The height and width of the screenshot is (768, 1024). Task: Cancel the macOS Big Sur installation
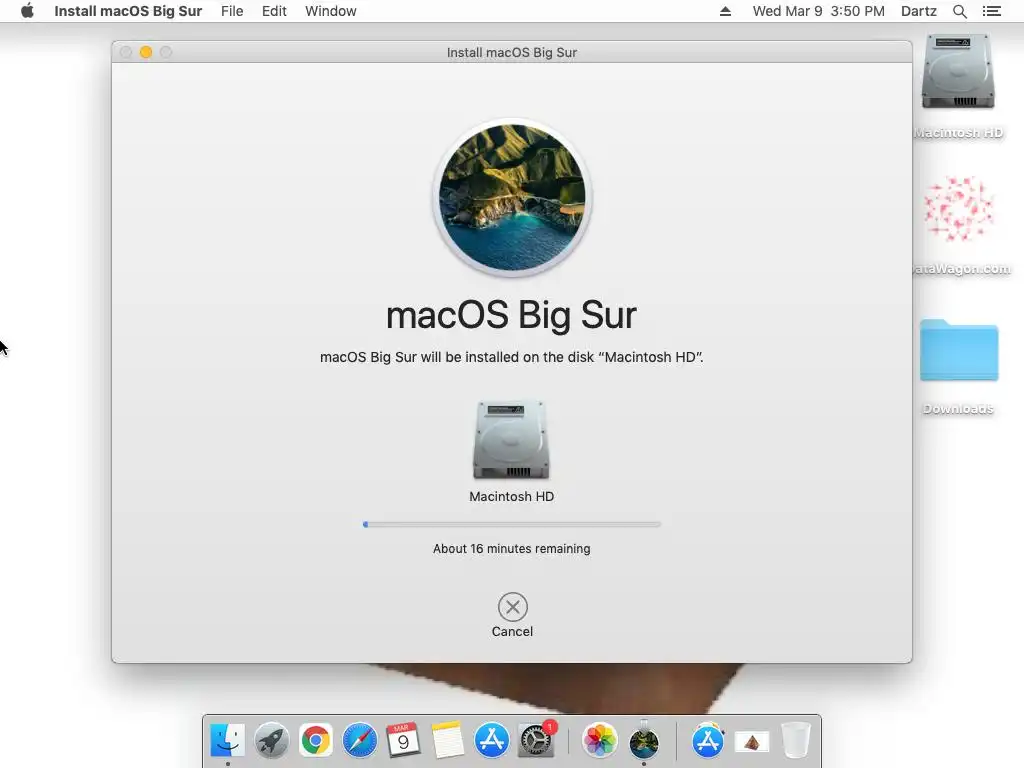pos(513,607)
